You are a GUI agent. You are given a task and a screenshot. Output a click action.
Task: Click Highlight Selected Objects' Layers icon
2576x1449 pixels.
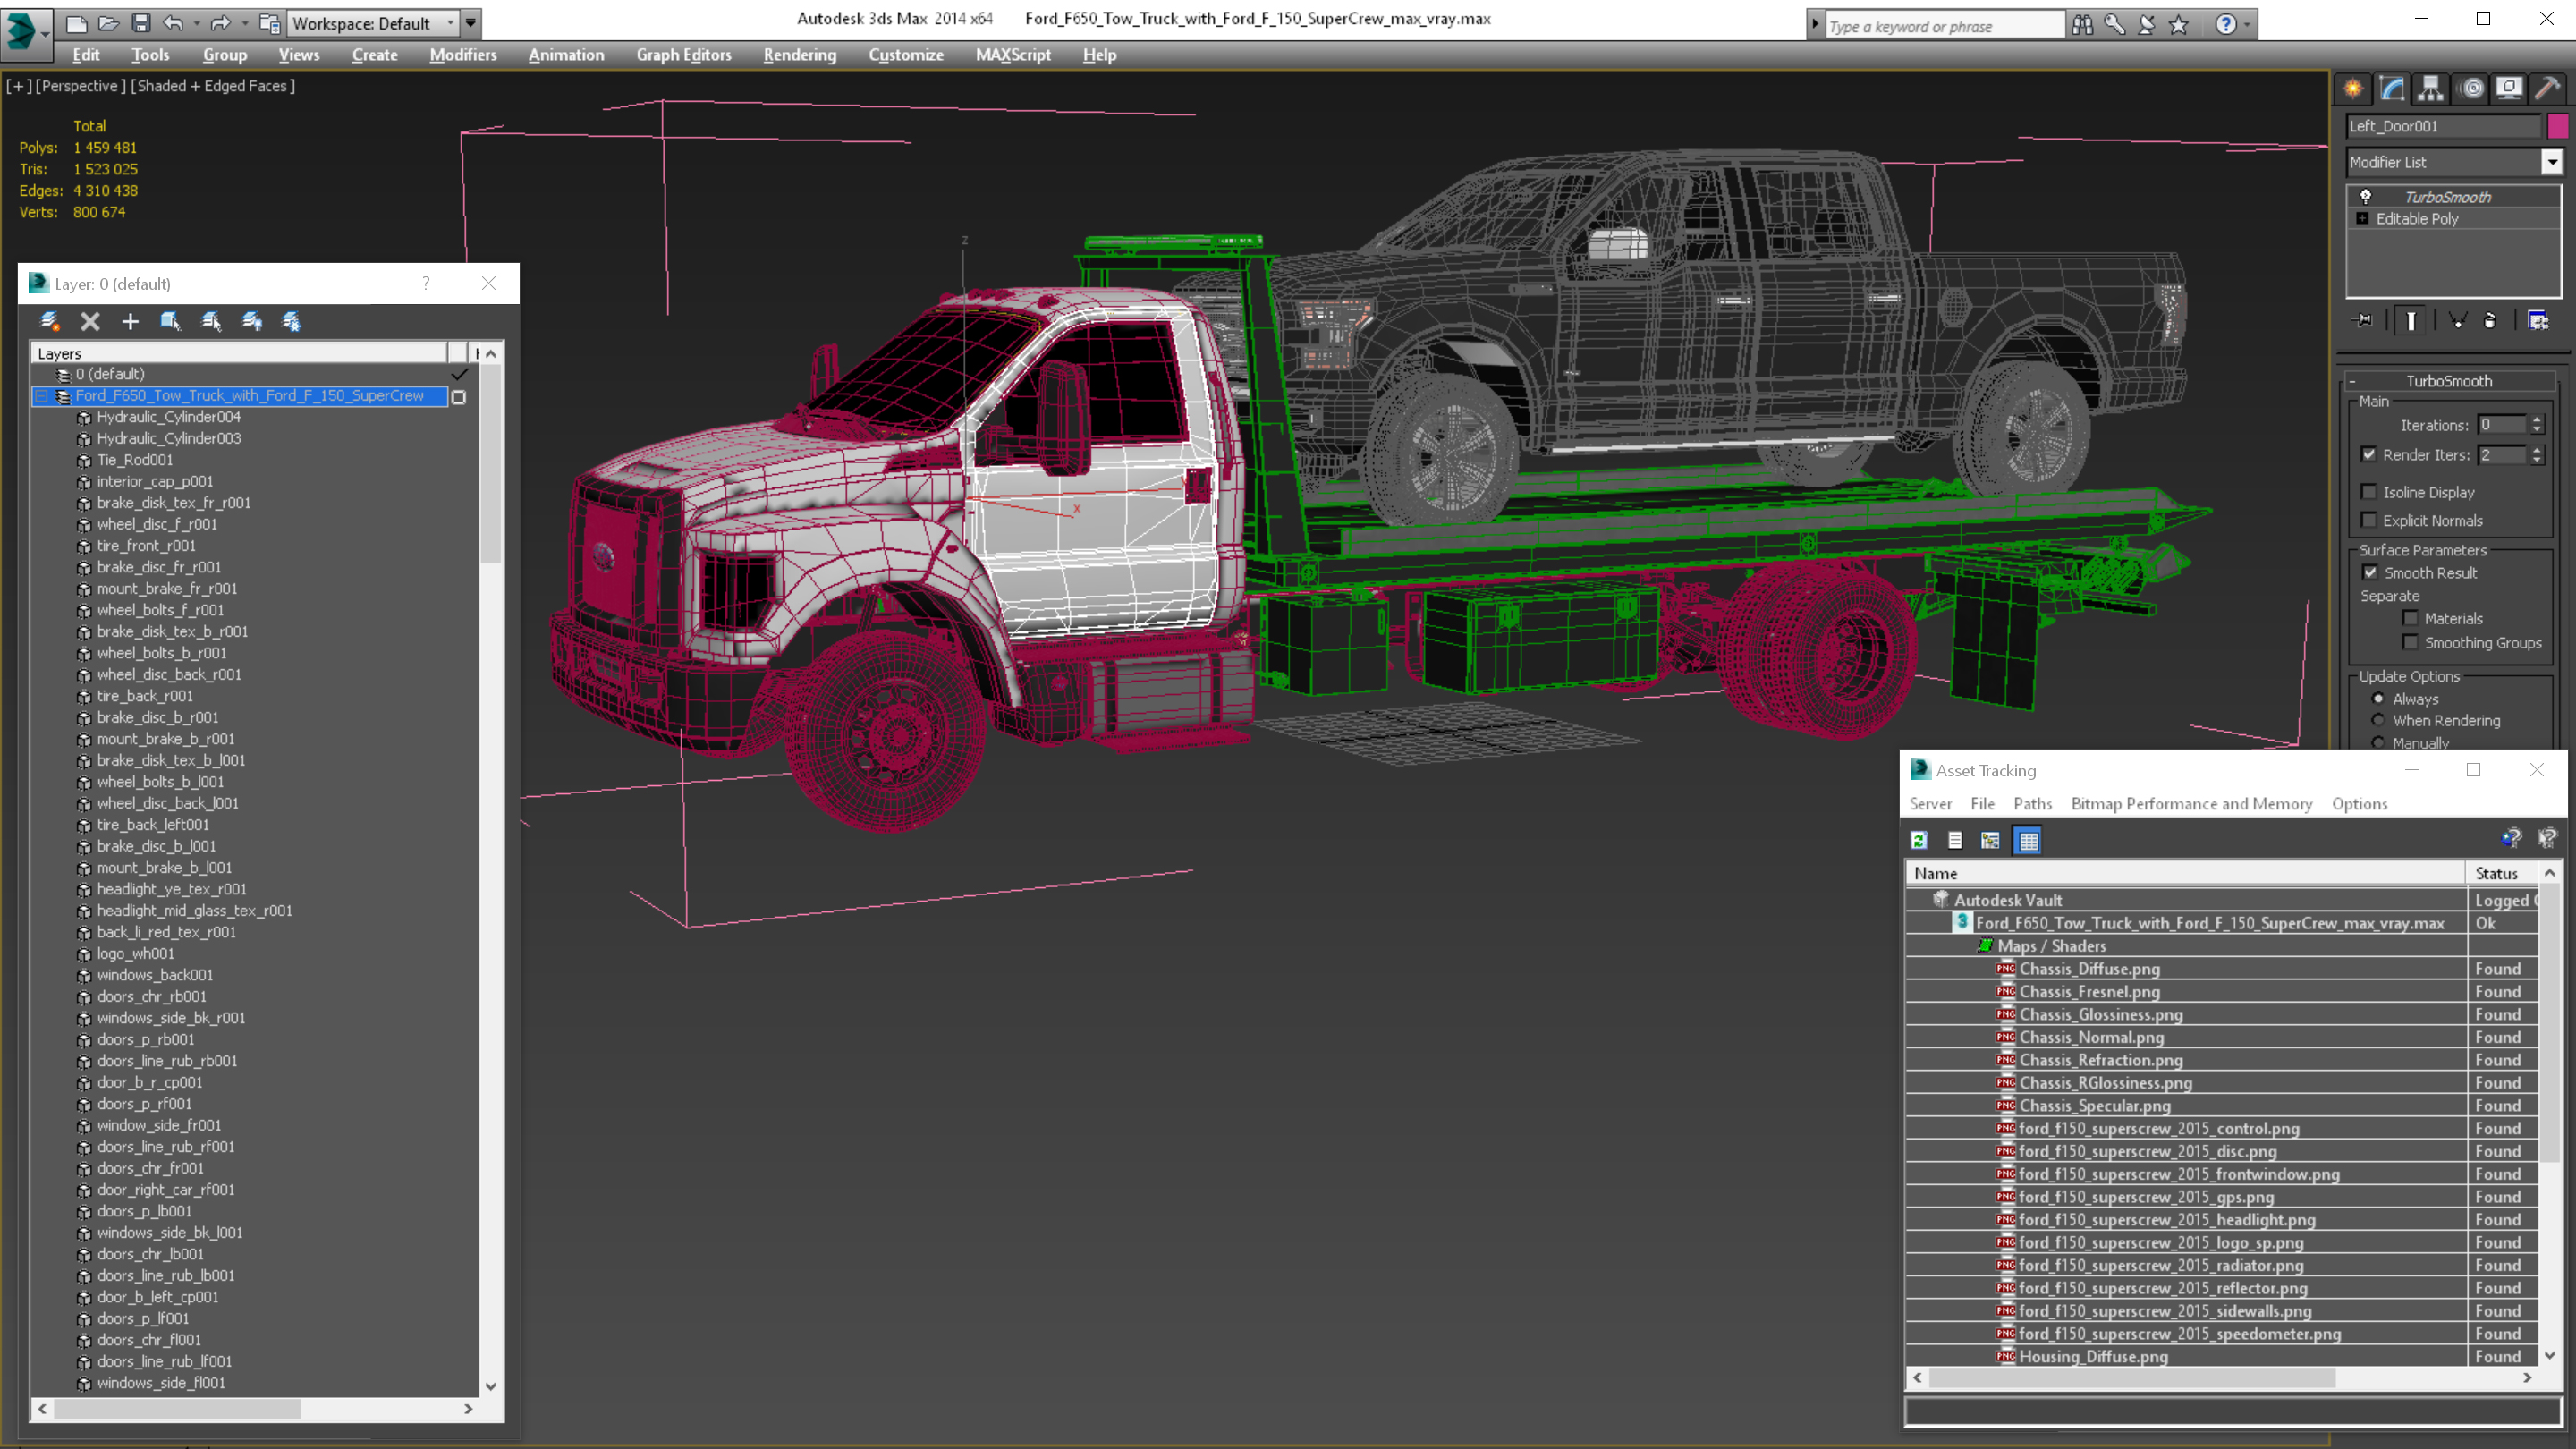point(211,321)
